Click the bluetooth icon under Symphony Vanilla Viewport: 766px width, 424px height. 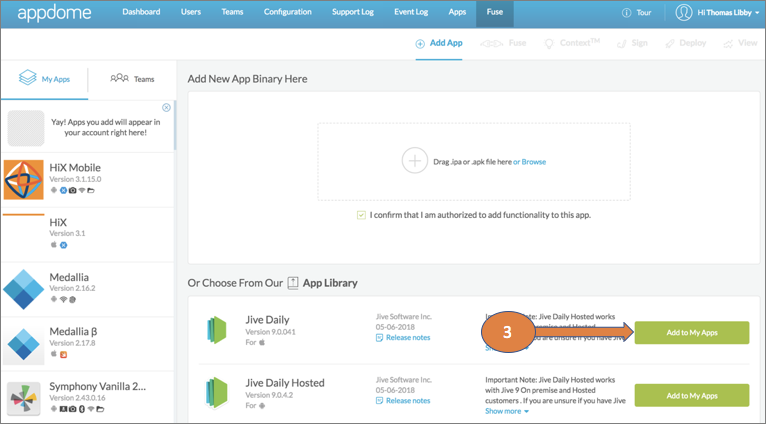pos(82,409)
